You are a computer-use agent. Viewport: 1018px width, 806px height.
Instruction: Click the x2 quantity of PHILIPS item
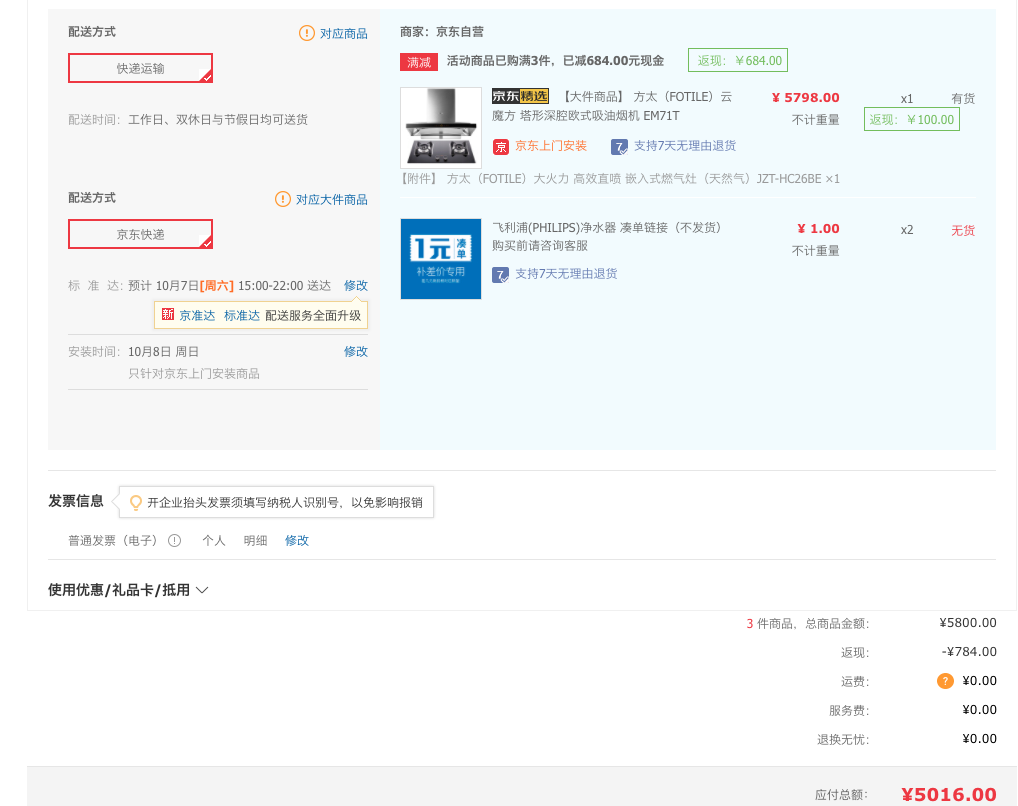click(x=907, y=230)
